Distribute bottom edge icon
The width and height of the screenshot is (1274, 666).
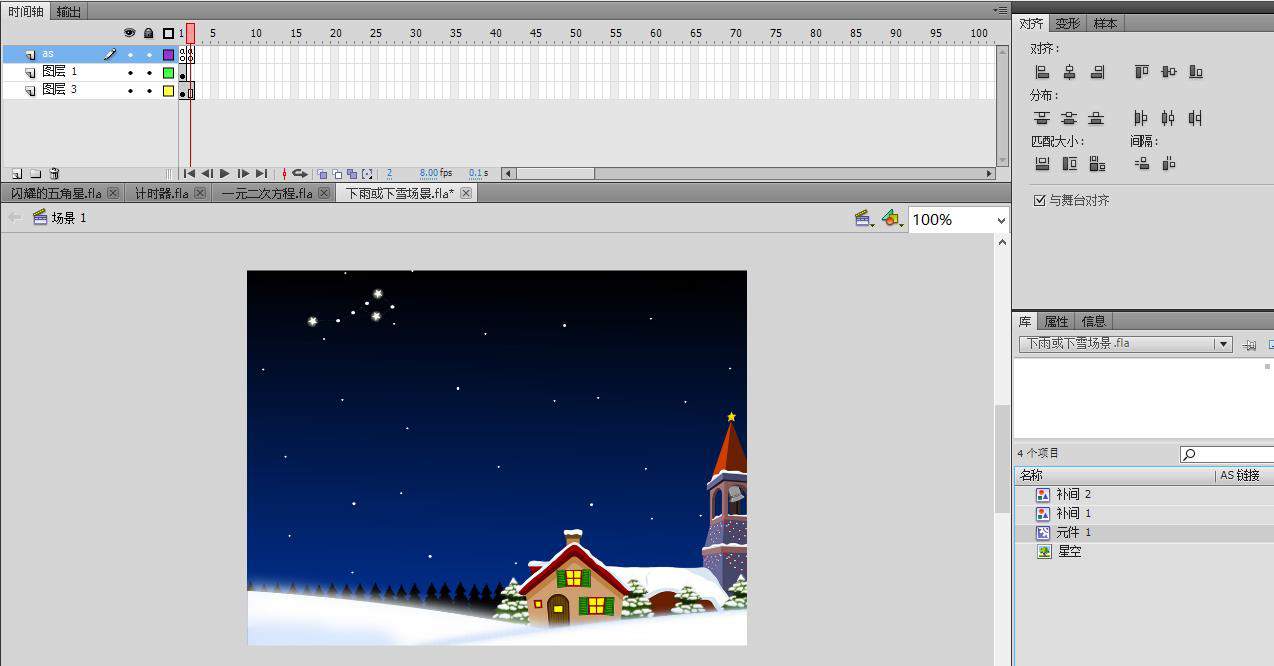(x=1097, y=118)
